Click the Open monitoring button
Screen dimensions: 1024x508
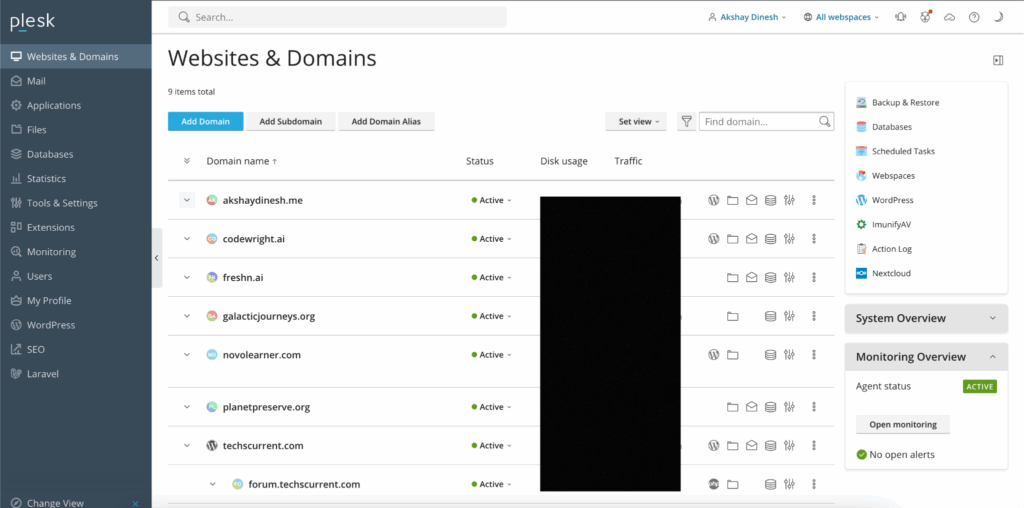(x=903, y=424)
